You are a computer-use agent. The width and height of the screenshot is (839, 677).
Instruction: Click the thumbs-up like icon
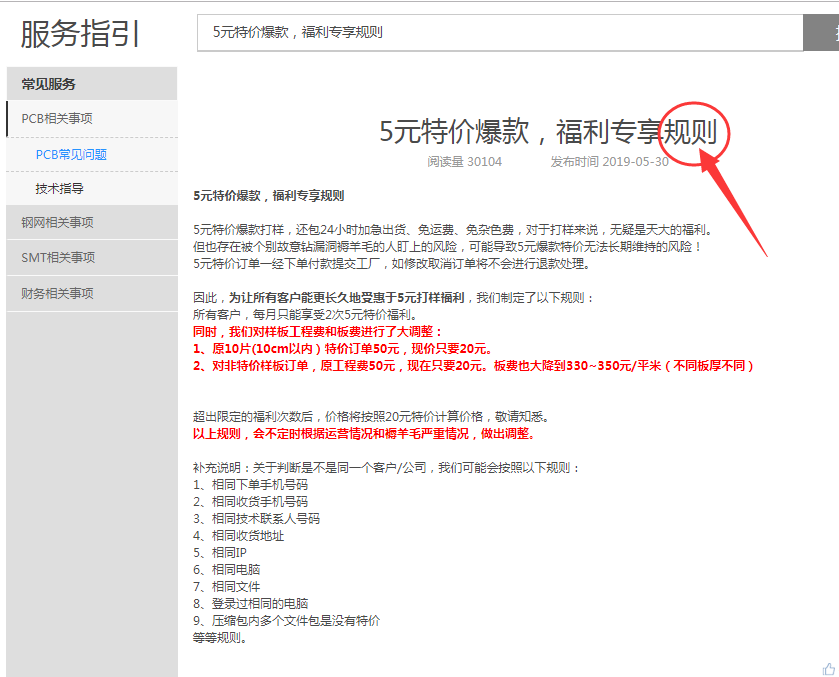click(x=828, y=668)
